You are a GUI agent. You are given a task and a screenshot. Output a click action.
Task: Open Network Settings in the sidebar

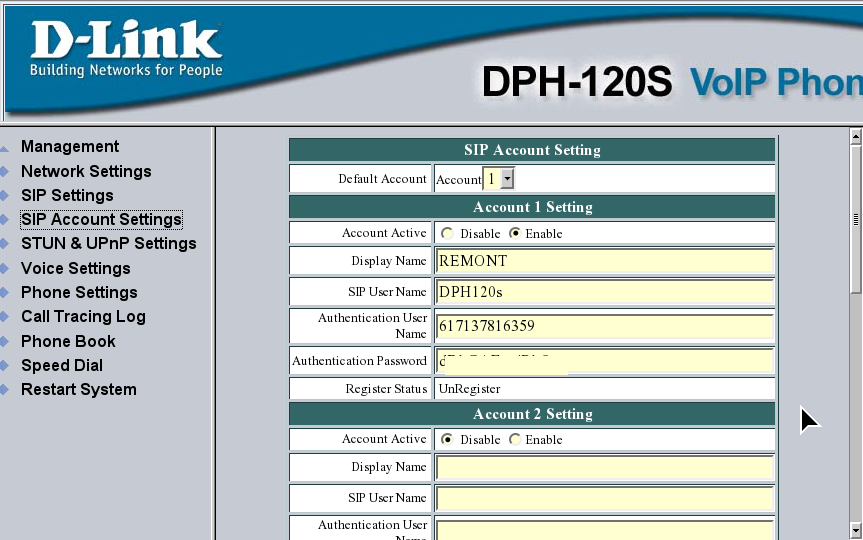tap(86, 171)
